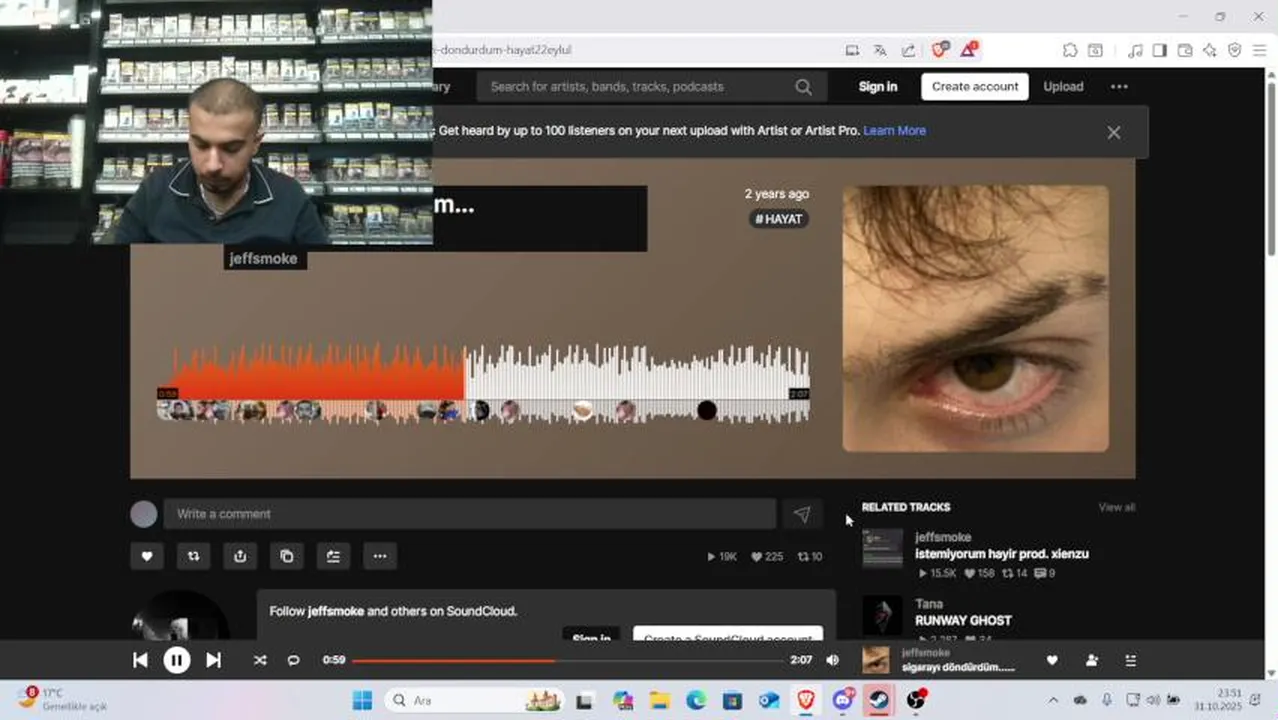Viewport: 1278px width, 720px height.
Task: Toggle shuffle in the bottom player
Action: (260, 660)
